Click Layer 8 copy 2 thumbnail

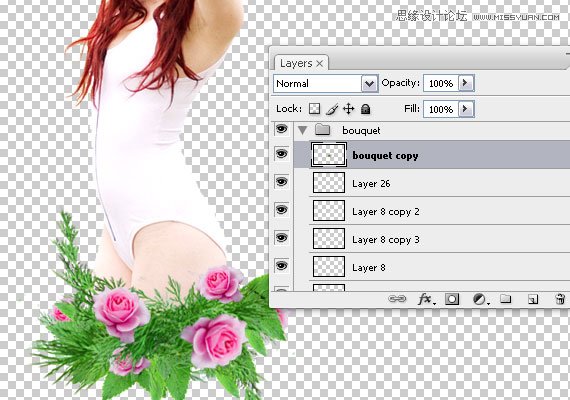tap(329, 211)
